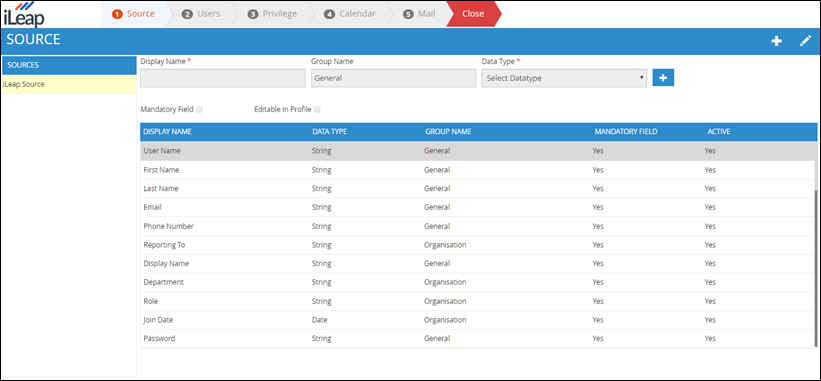Sort by GROUP NAME column header
The width and height of the screenshot is (821, 381).
pos(448,132)
